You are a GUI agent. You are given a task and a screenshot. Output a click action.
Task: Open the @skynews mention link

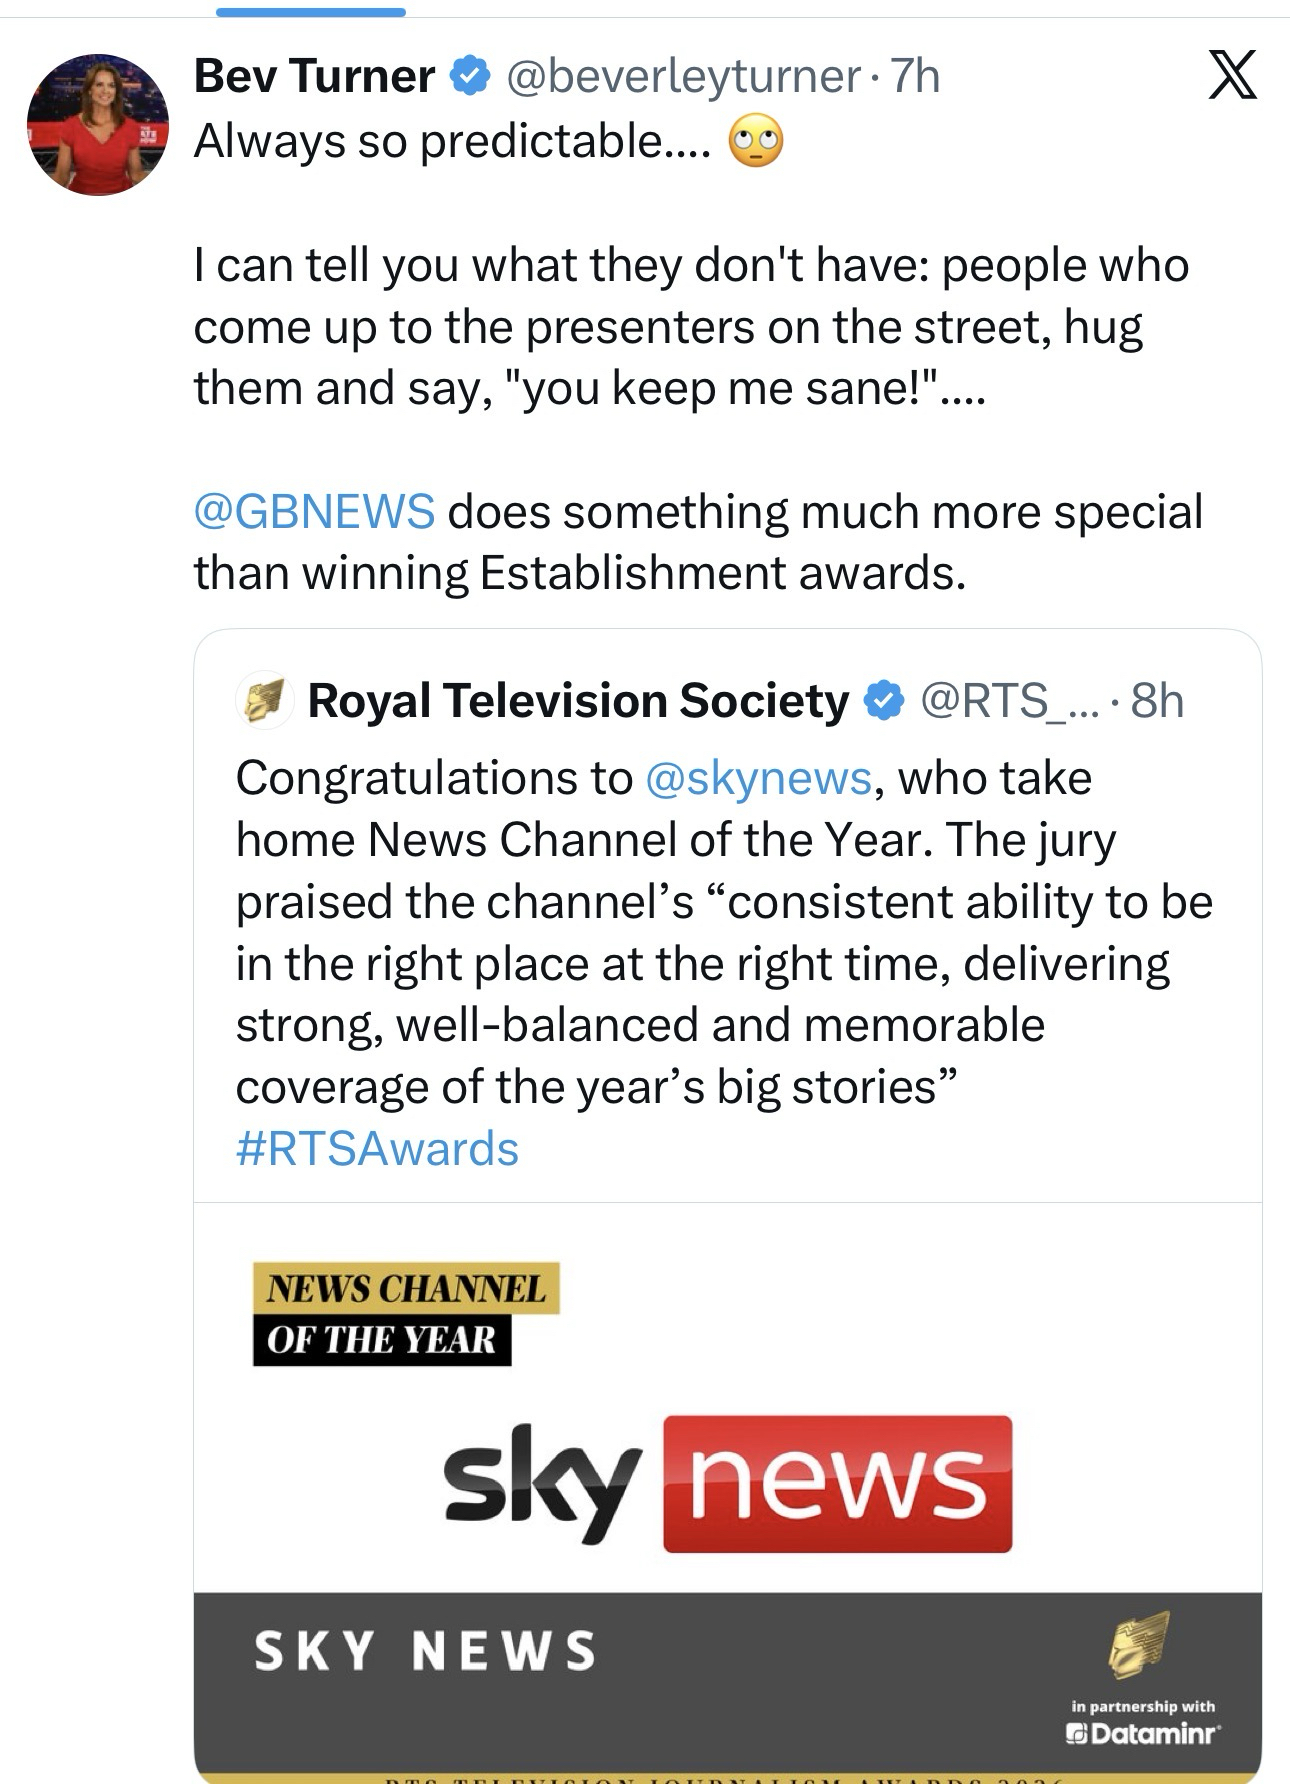[758, 778]
